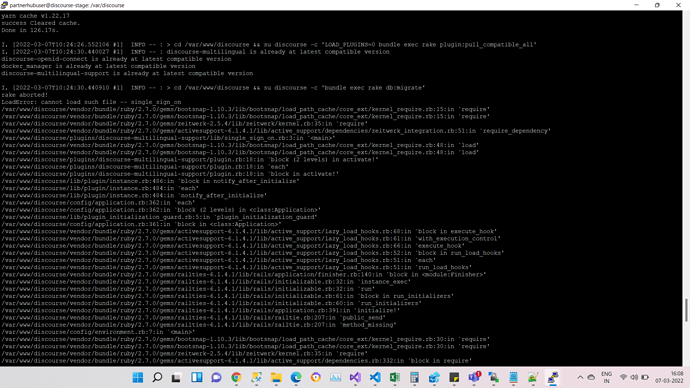Screen dimensions: 690x388
Task: Click the plugin:pull_compatible_all command line
Action: pos(269,44)
